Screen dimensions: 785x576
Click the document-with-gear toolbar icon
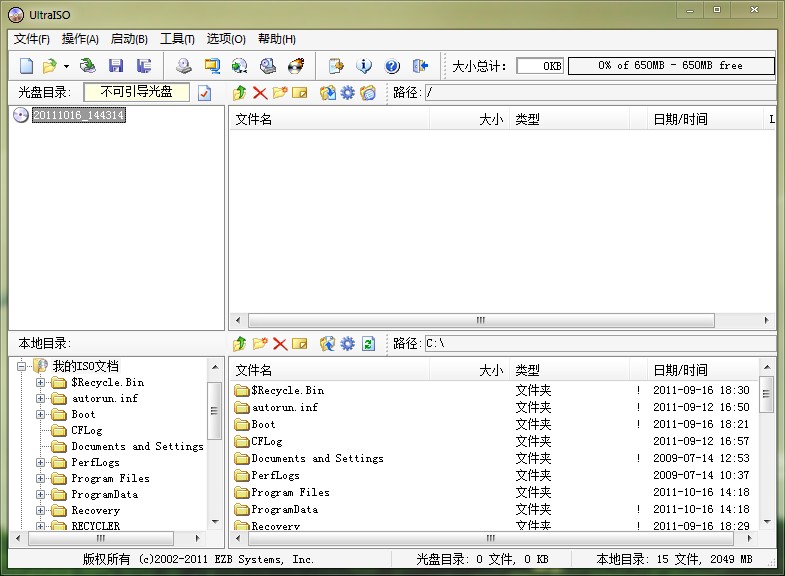(336, 66)
